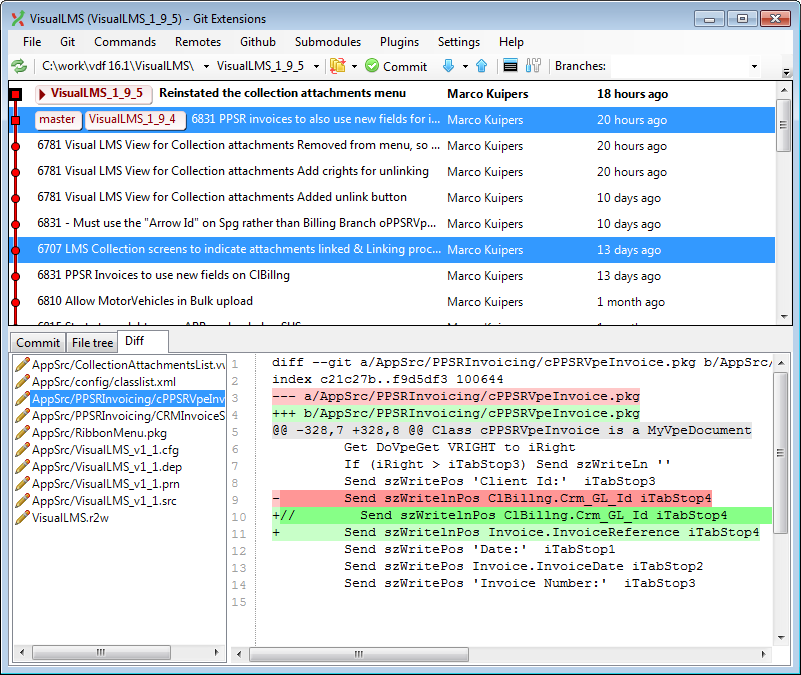This screenshot has height=675, width=801.
Task: Click the master branch label
Action: (58, 120)
